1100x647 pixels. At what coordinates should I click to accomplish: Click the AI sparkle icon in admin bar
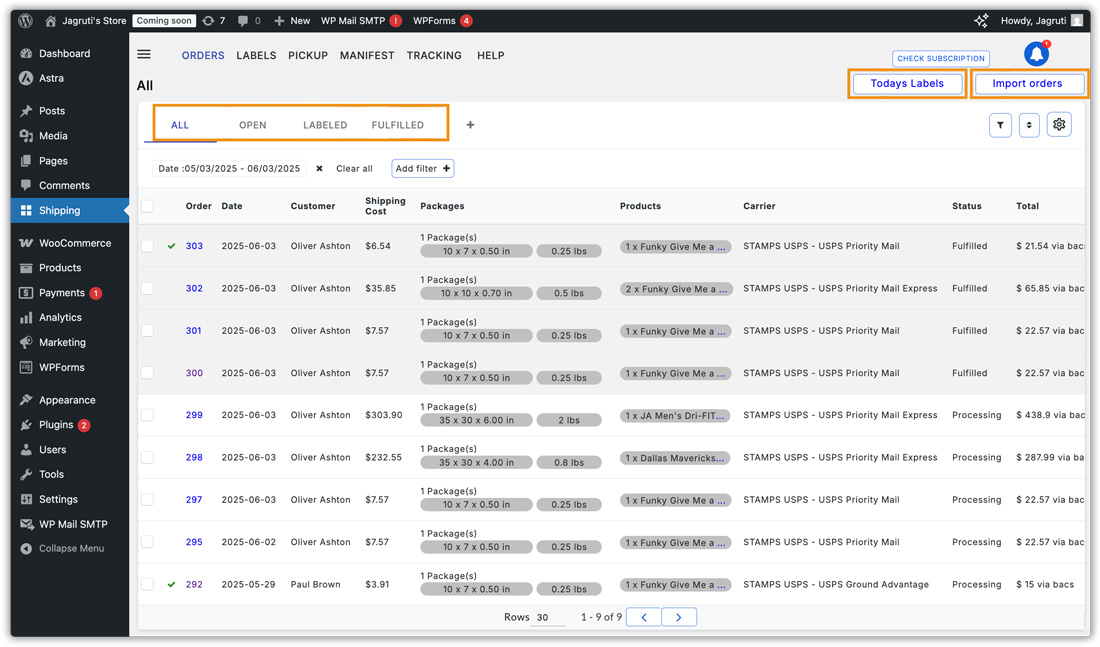(x=981, y=20)
